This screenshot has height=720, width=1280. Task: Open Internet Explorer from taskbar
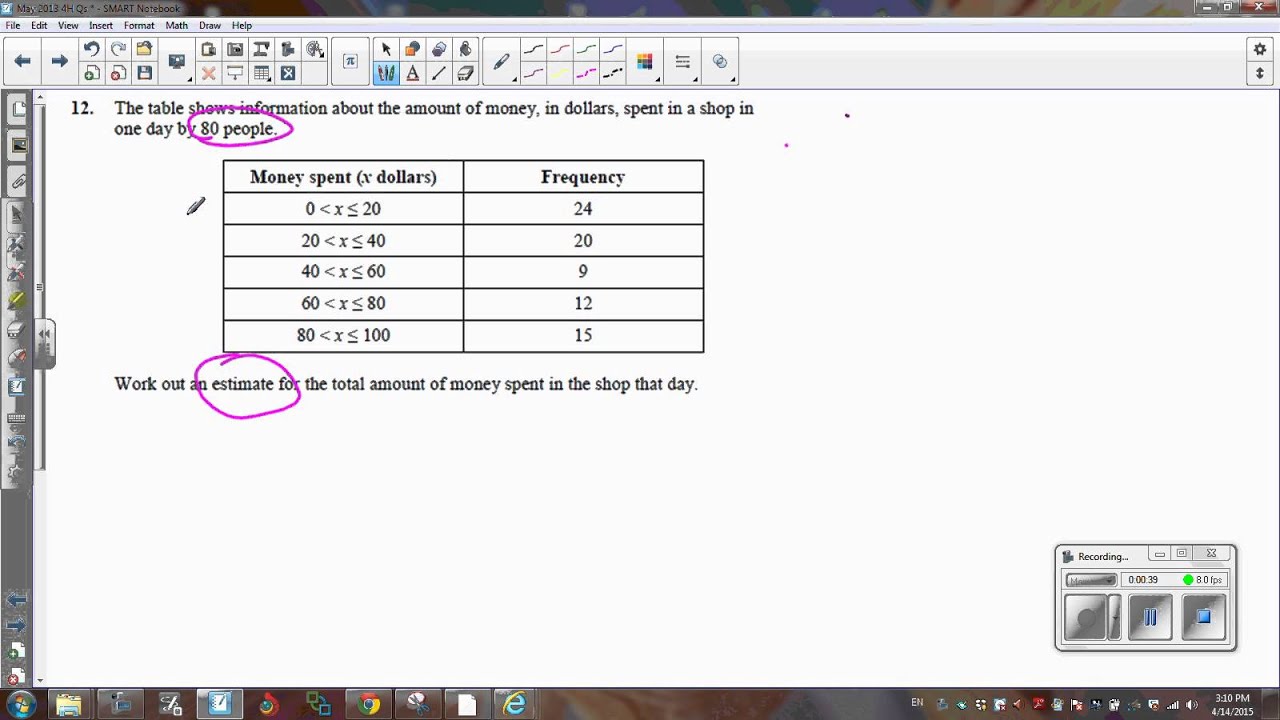click(515, 705)
